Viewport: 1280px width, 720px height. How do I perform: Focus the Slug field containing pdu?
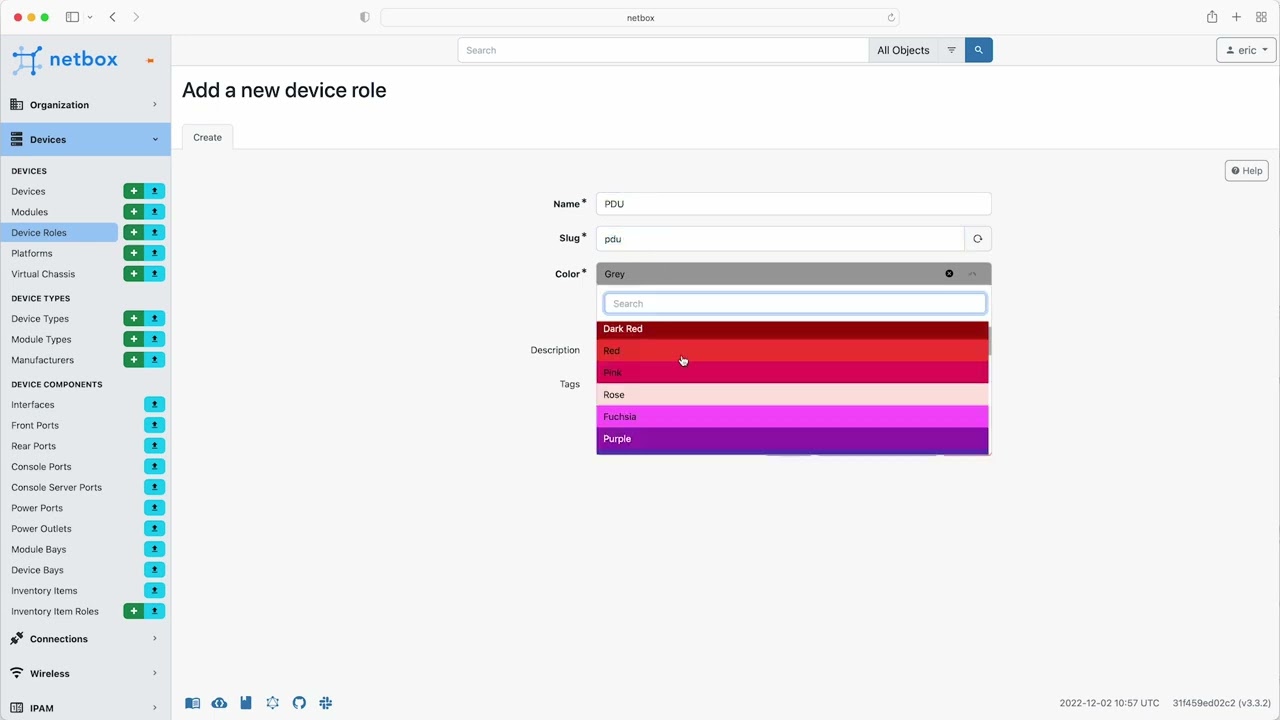click(780, 239)
